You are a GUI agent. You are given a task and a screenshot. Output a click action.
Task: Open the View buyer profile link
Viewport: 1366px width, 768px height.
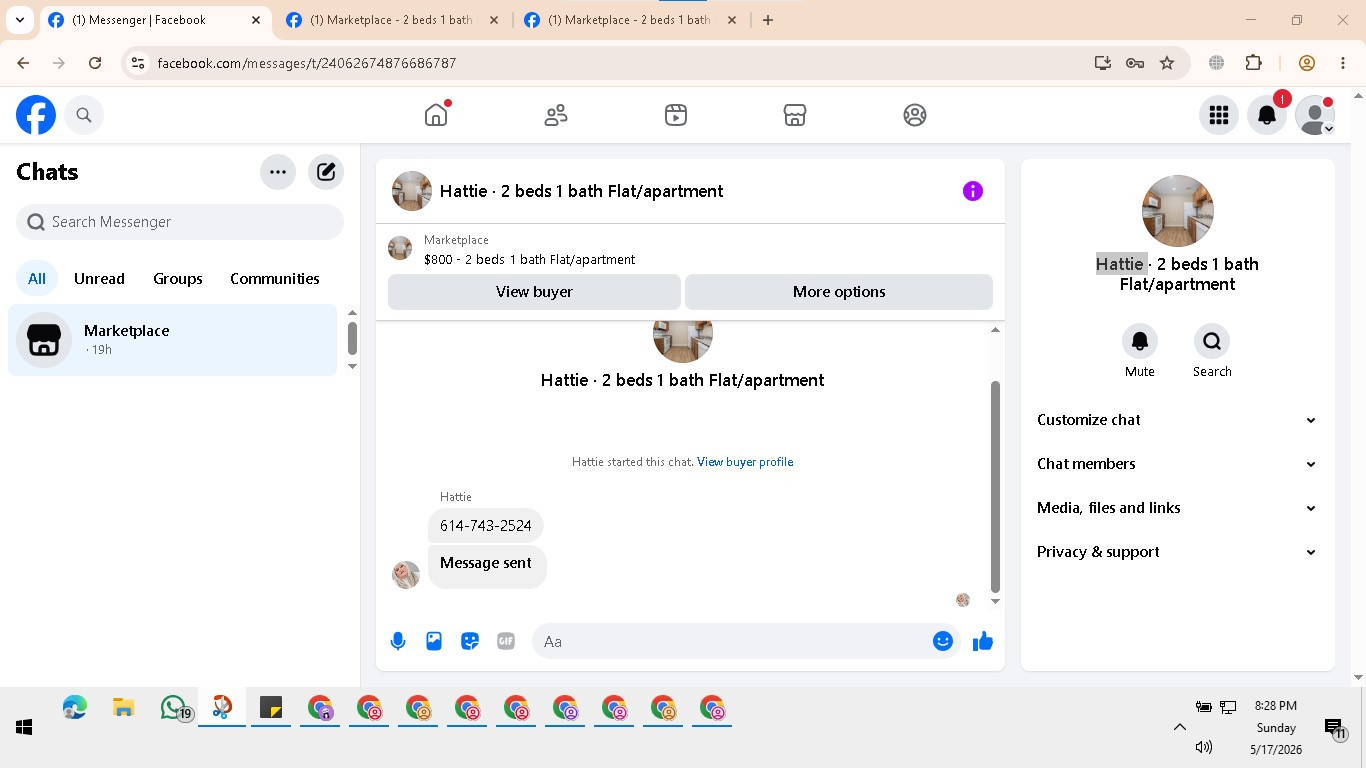click(x=745, y=462)
